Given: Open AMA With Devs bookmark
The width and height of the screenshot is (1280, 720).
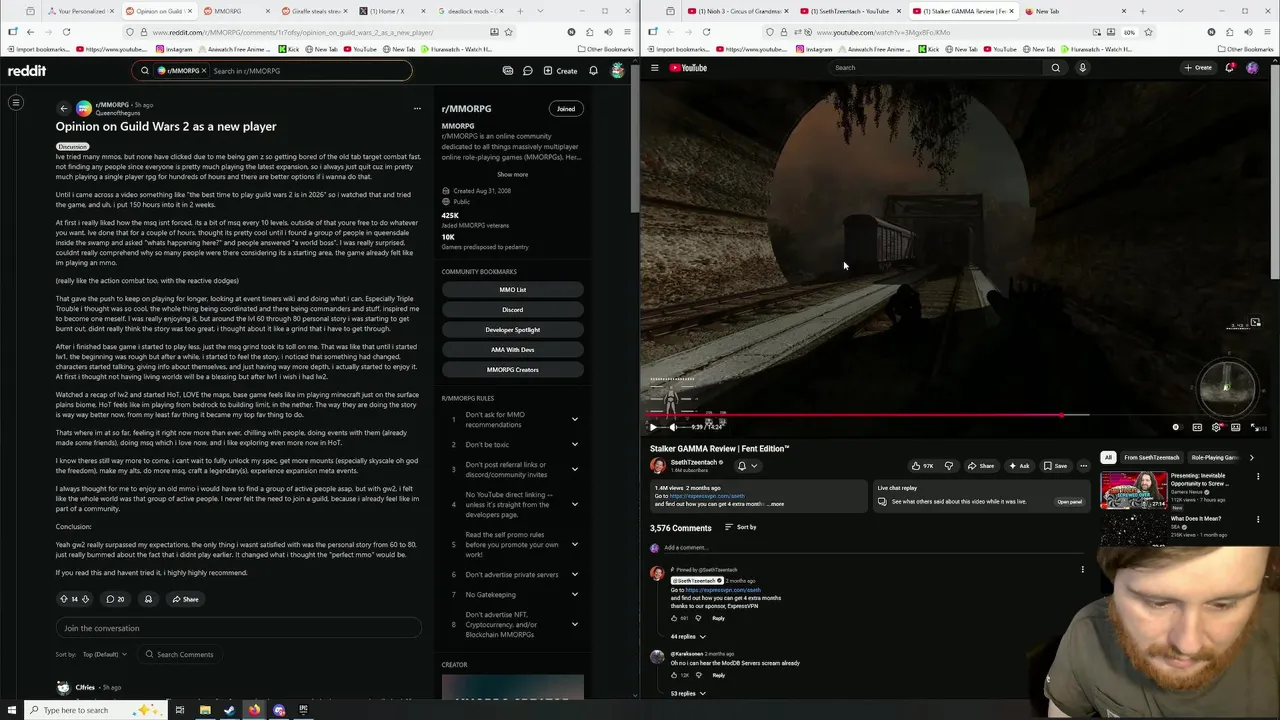Looking at the screenshot, I should 512,350.
